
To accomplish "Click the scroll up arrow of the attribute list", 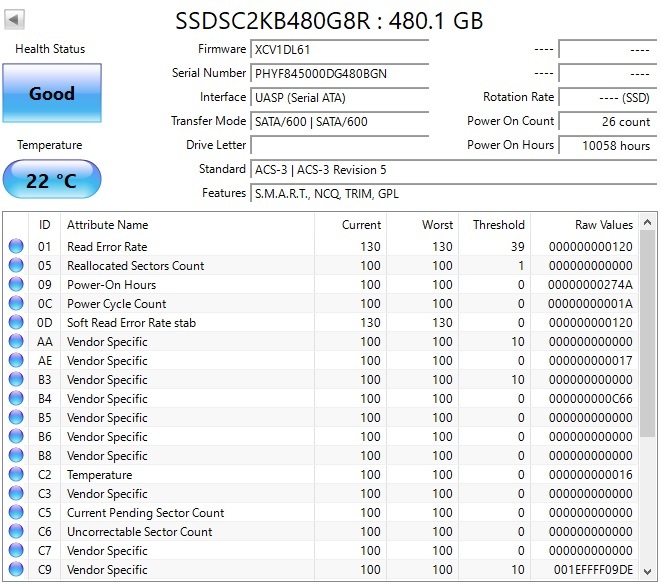I will 648,222.
